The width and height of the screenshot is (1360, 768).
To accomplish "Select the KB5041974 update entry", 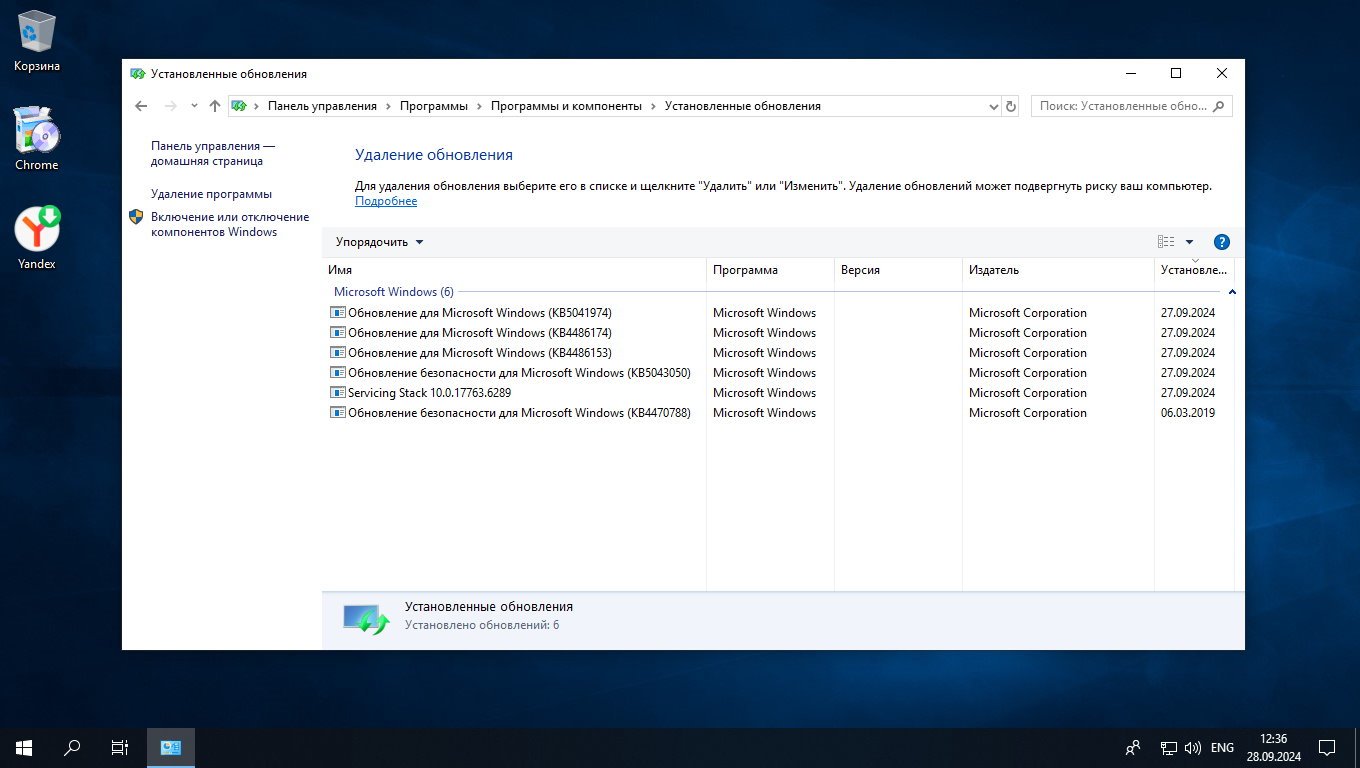I will point(479,313).
